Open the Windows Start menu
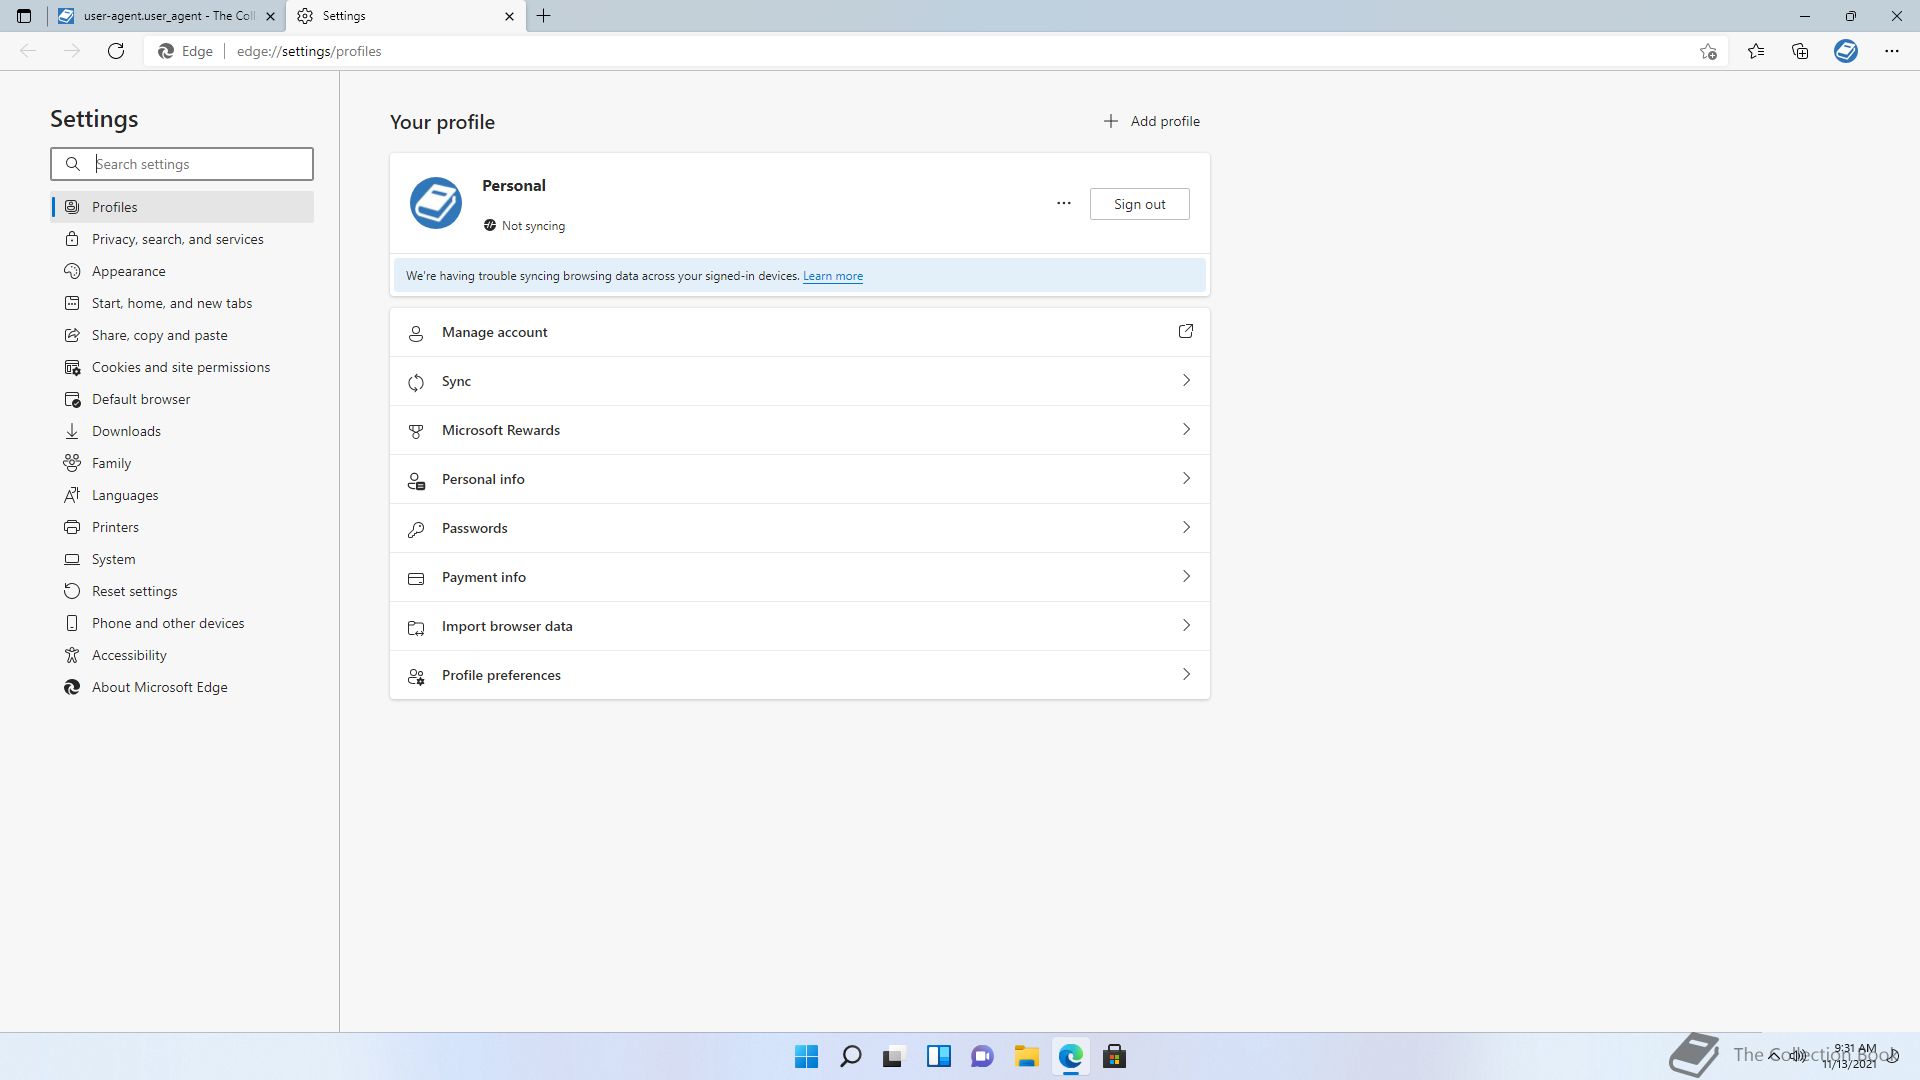Image resolution: width=1920 pixels, height=1080 pixels. coord(806,1056)
